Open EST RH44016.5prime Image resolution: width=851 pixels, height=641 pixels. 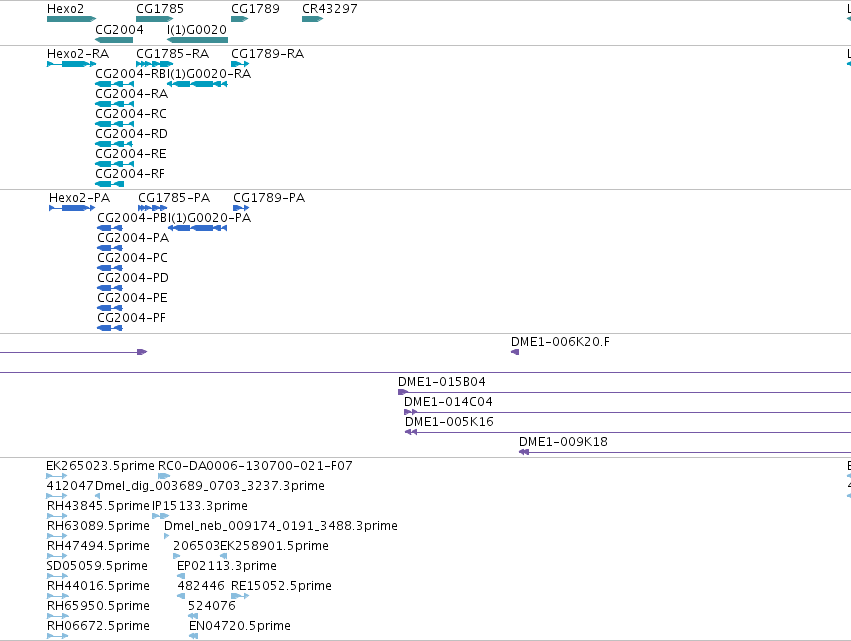[98, 587]
